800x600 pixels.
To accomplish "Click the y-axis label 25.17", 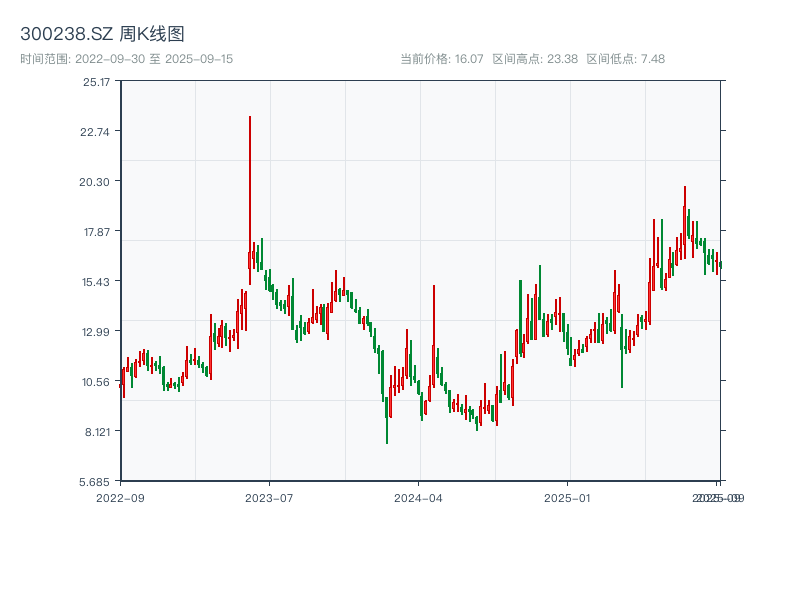I will click(x=96, y=82).
